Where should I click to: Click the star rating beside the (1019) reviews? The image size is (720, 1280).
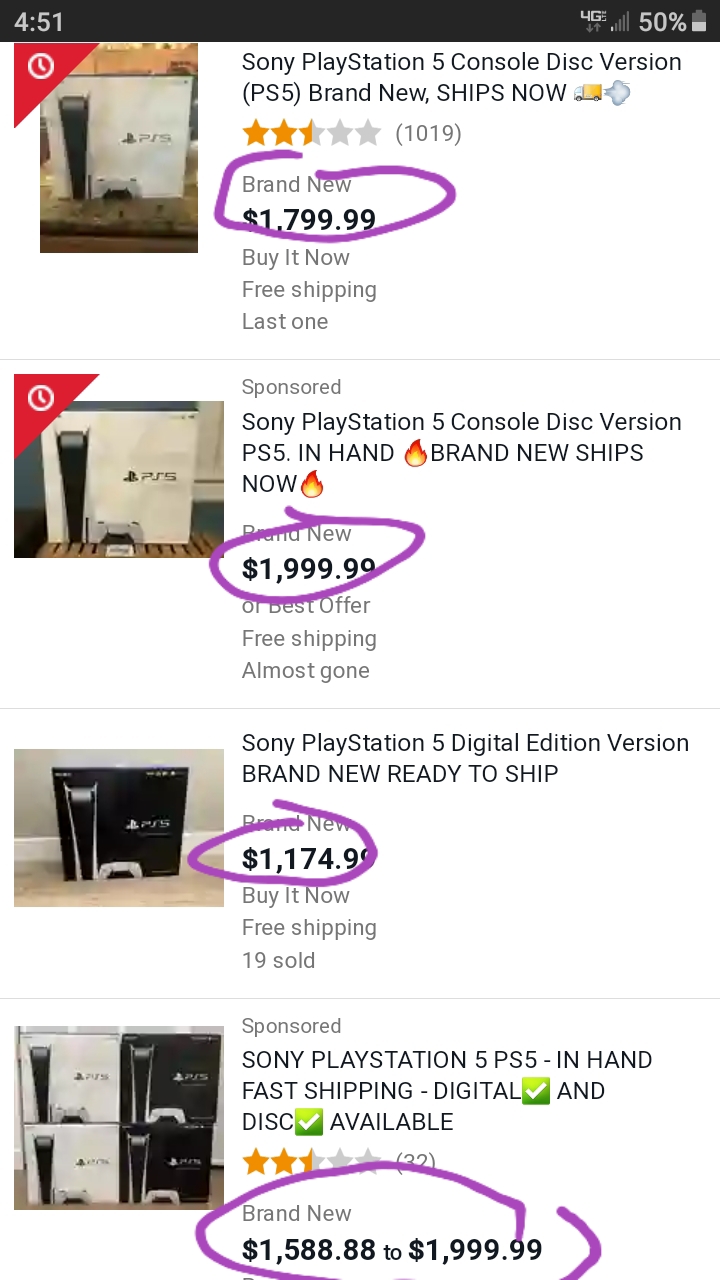pos(311,133)
